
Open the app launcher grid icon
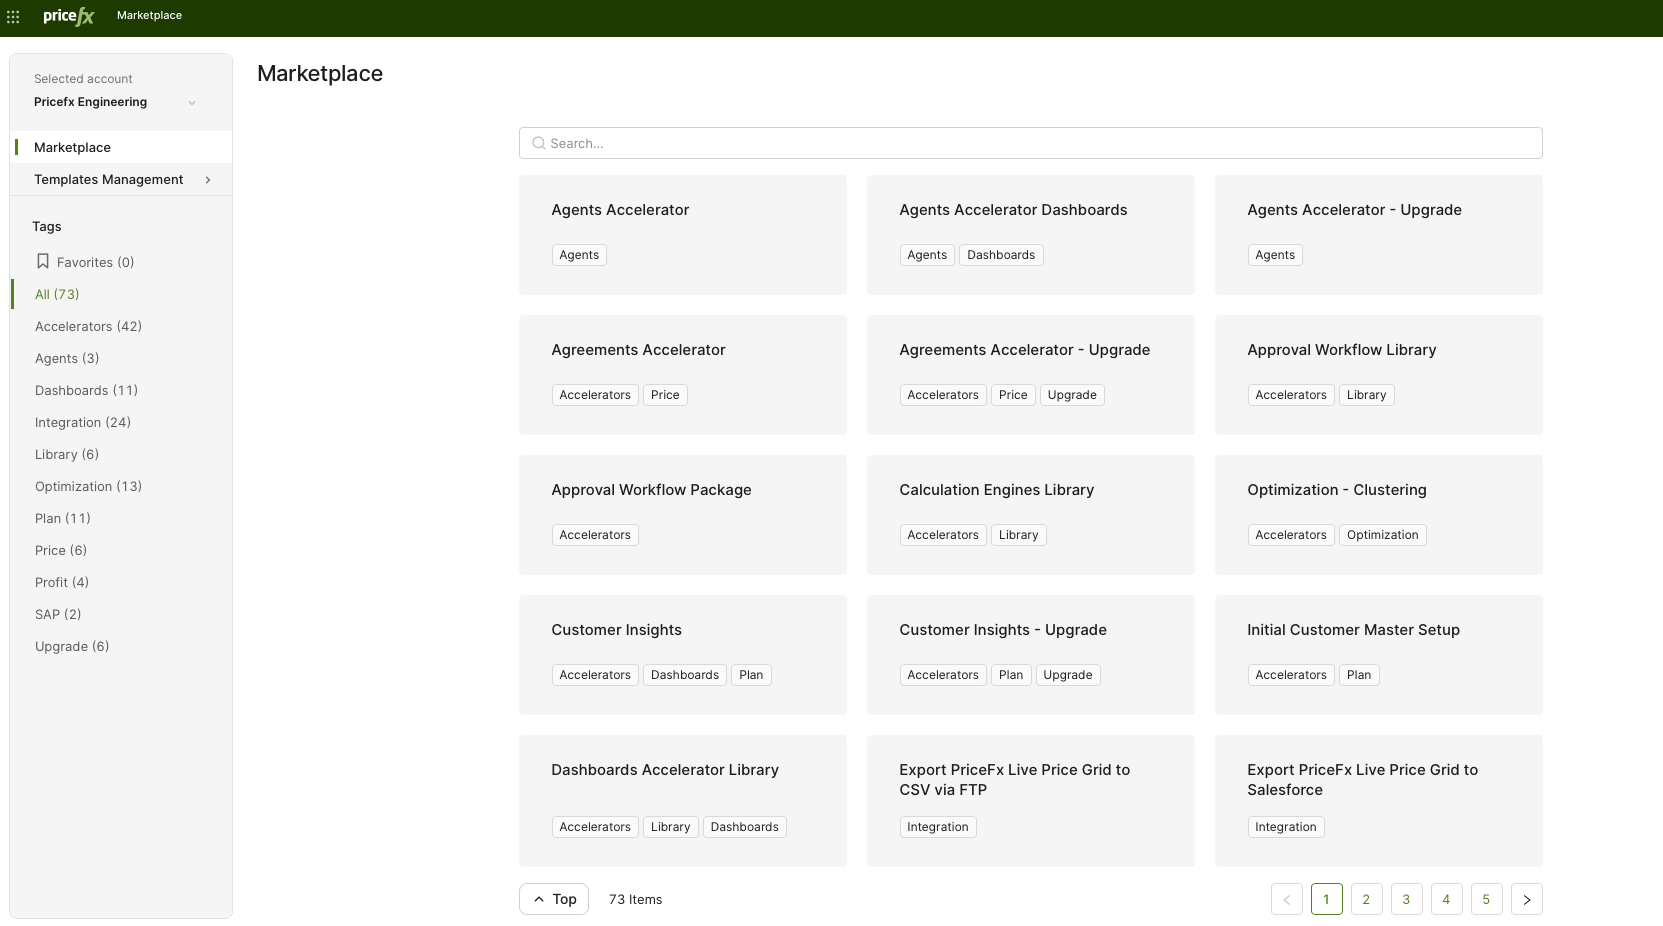[13, 17]
